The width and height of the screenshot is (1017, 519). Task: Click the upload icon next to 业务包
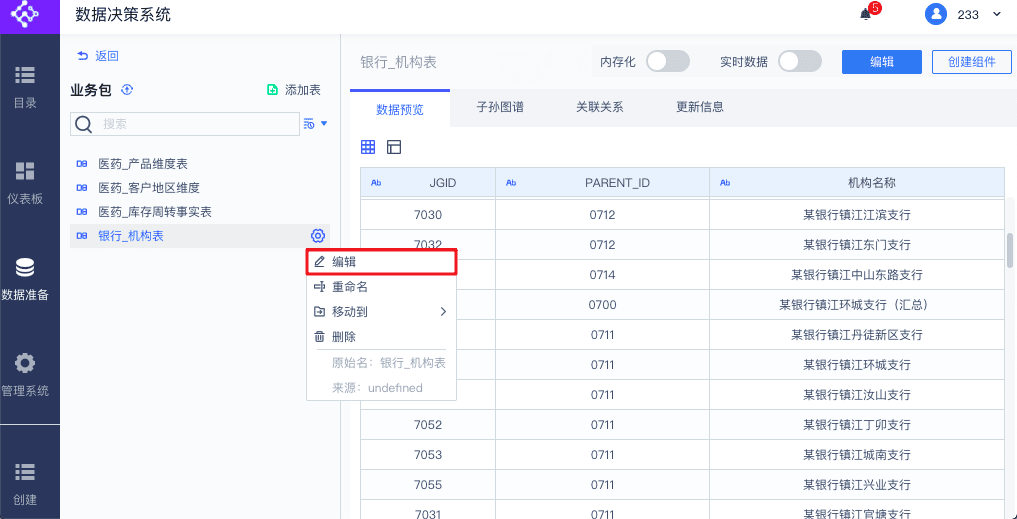tap(127, 90)
